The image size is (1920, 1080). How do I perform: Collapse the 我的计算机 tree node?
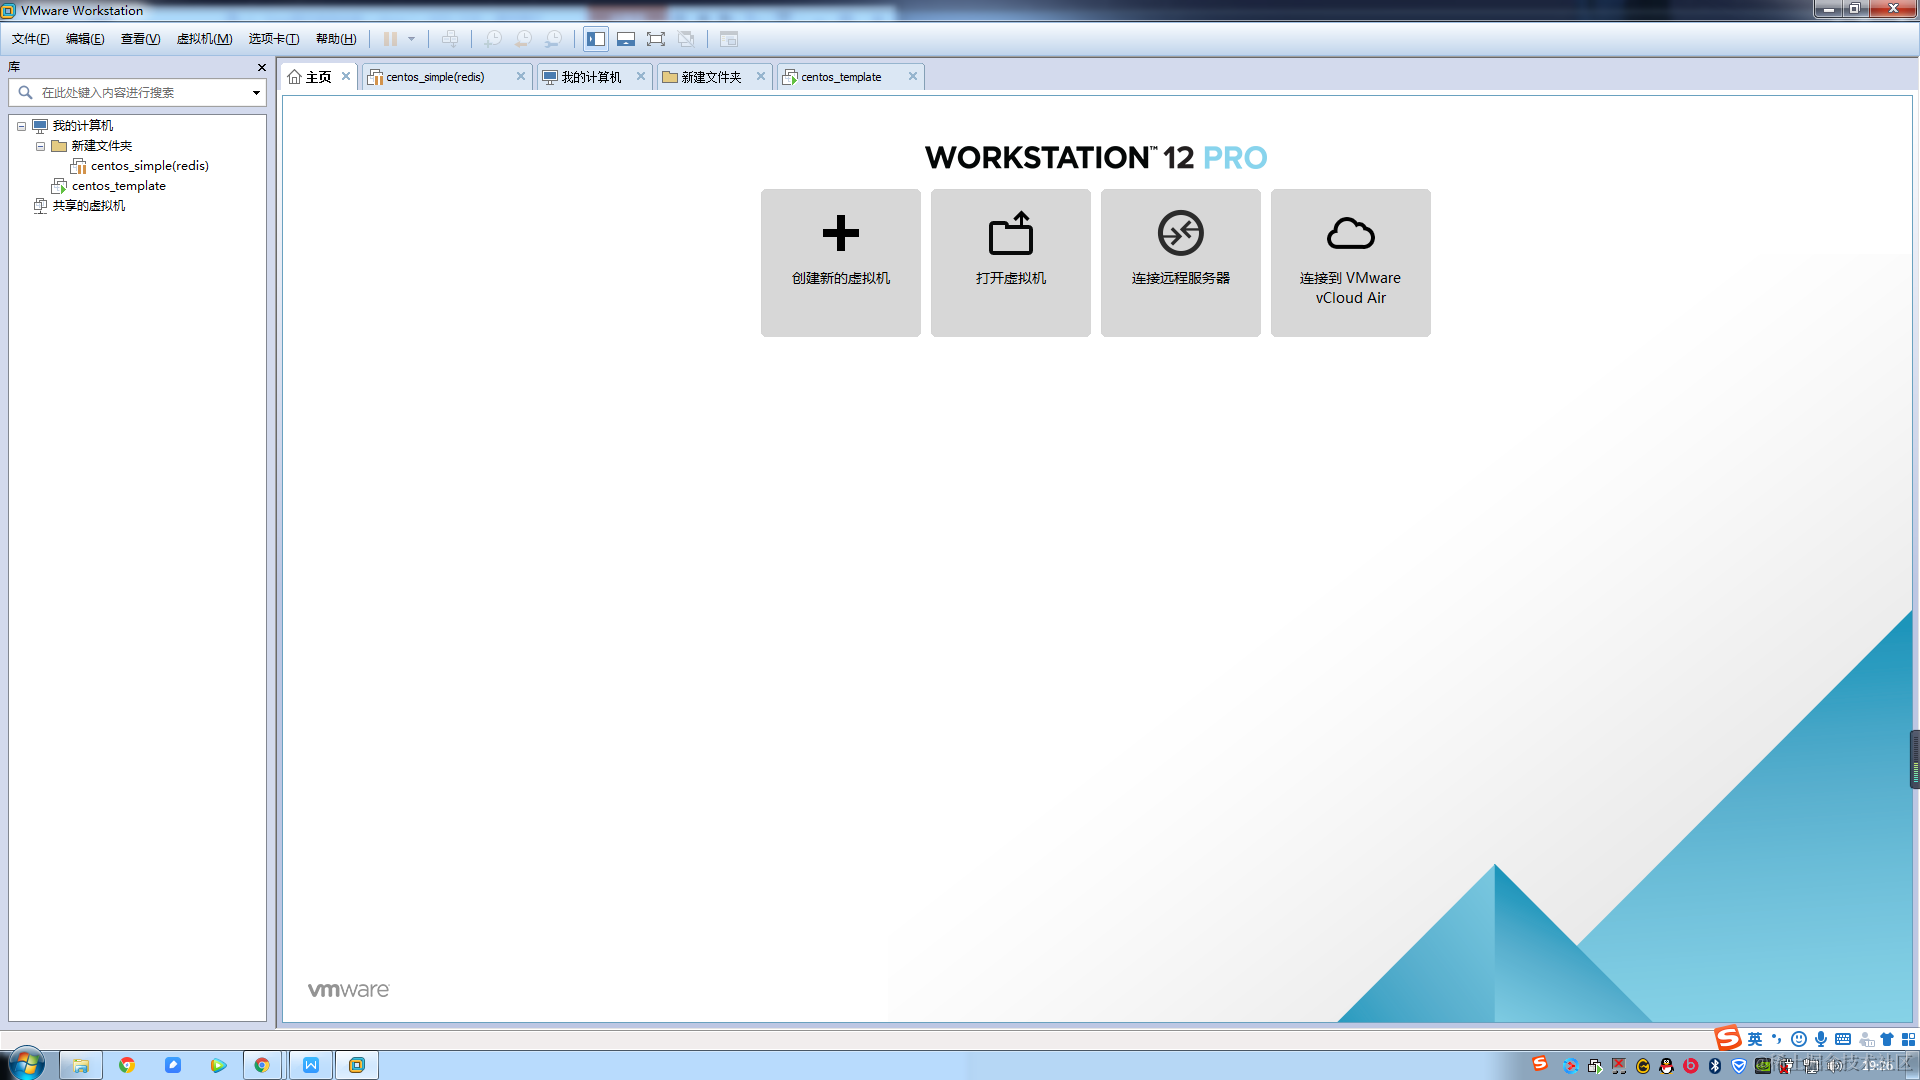(21, 126)
